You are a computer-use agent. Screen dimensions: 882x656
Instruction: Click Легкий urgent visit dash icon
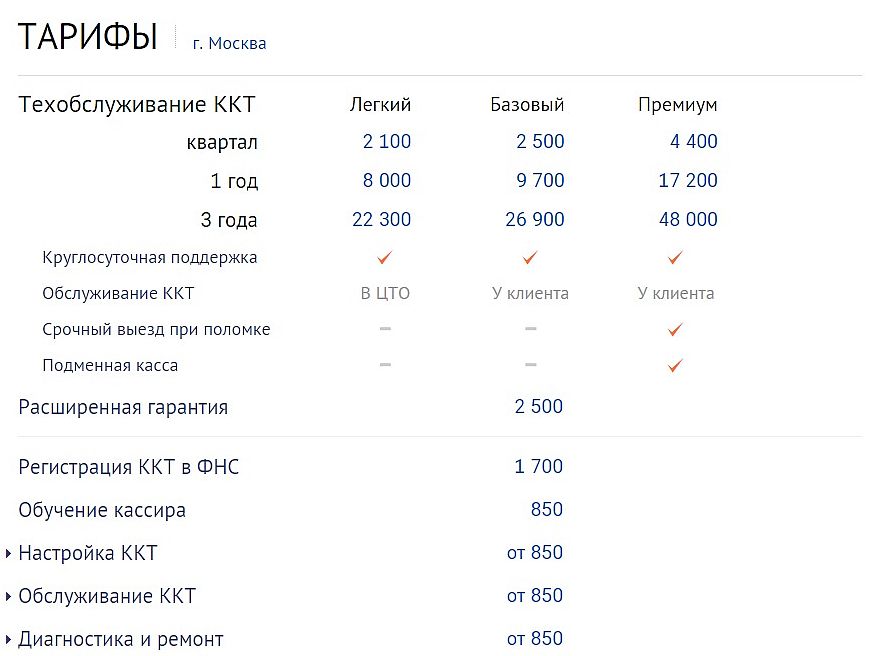[x=385, y=329]
